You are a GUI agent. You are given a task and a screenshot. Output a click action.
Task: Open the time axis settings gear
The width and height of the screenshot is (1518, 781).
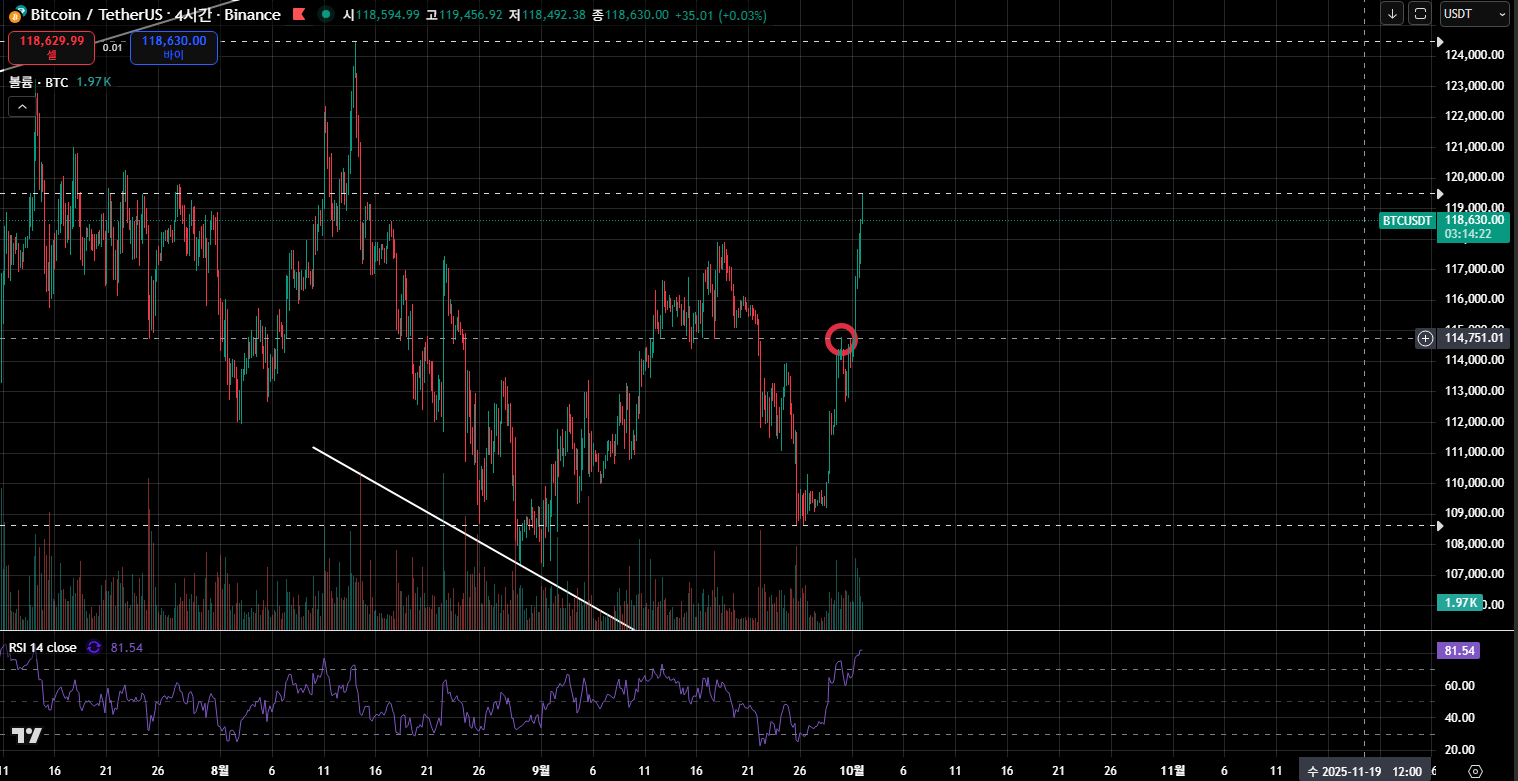click(1475, 770)
